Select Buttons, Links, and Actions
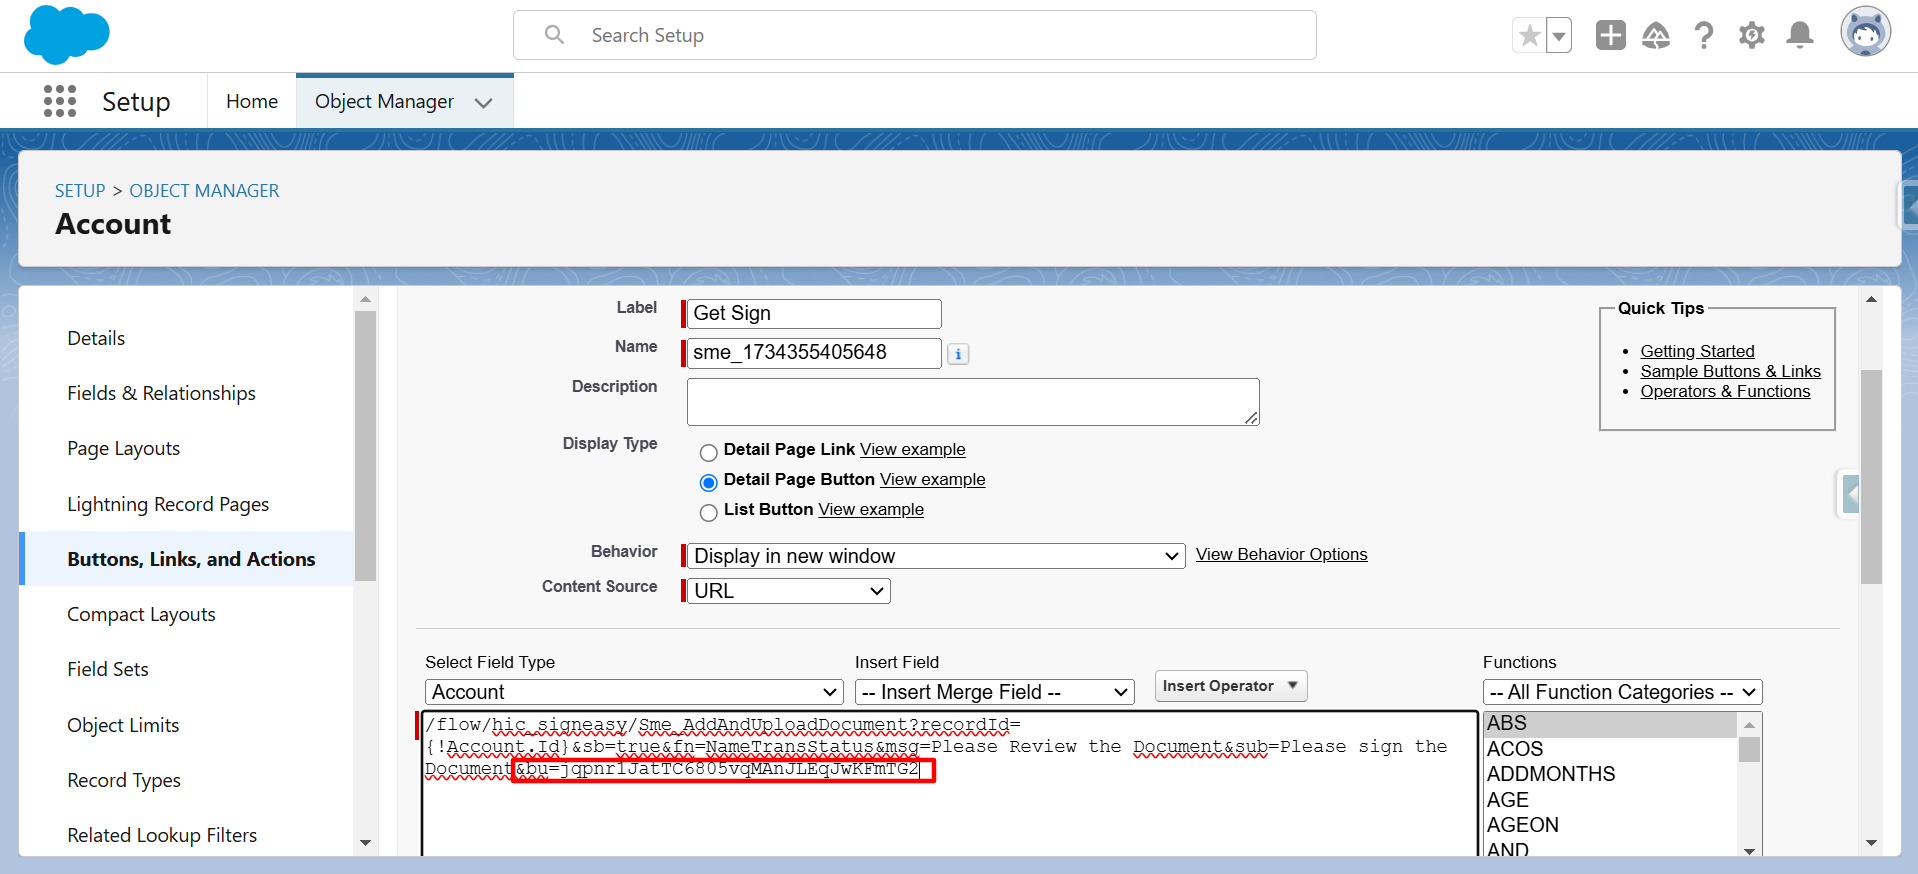Image resolution: width=1918 pixels, height=874 pixels. point(191,559)
